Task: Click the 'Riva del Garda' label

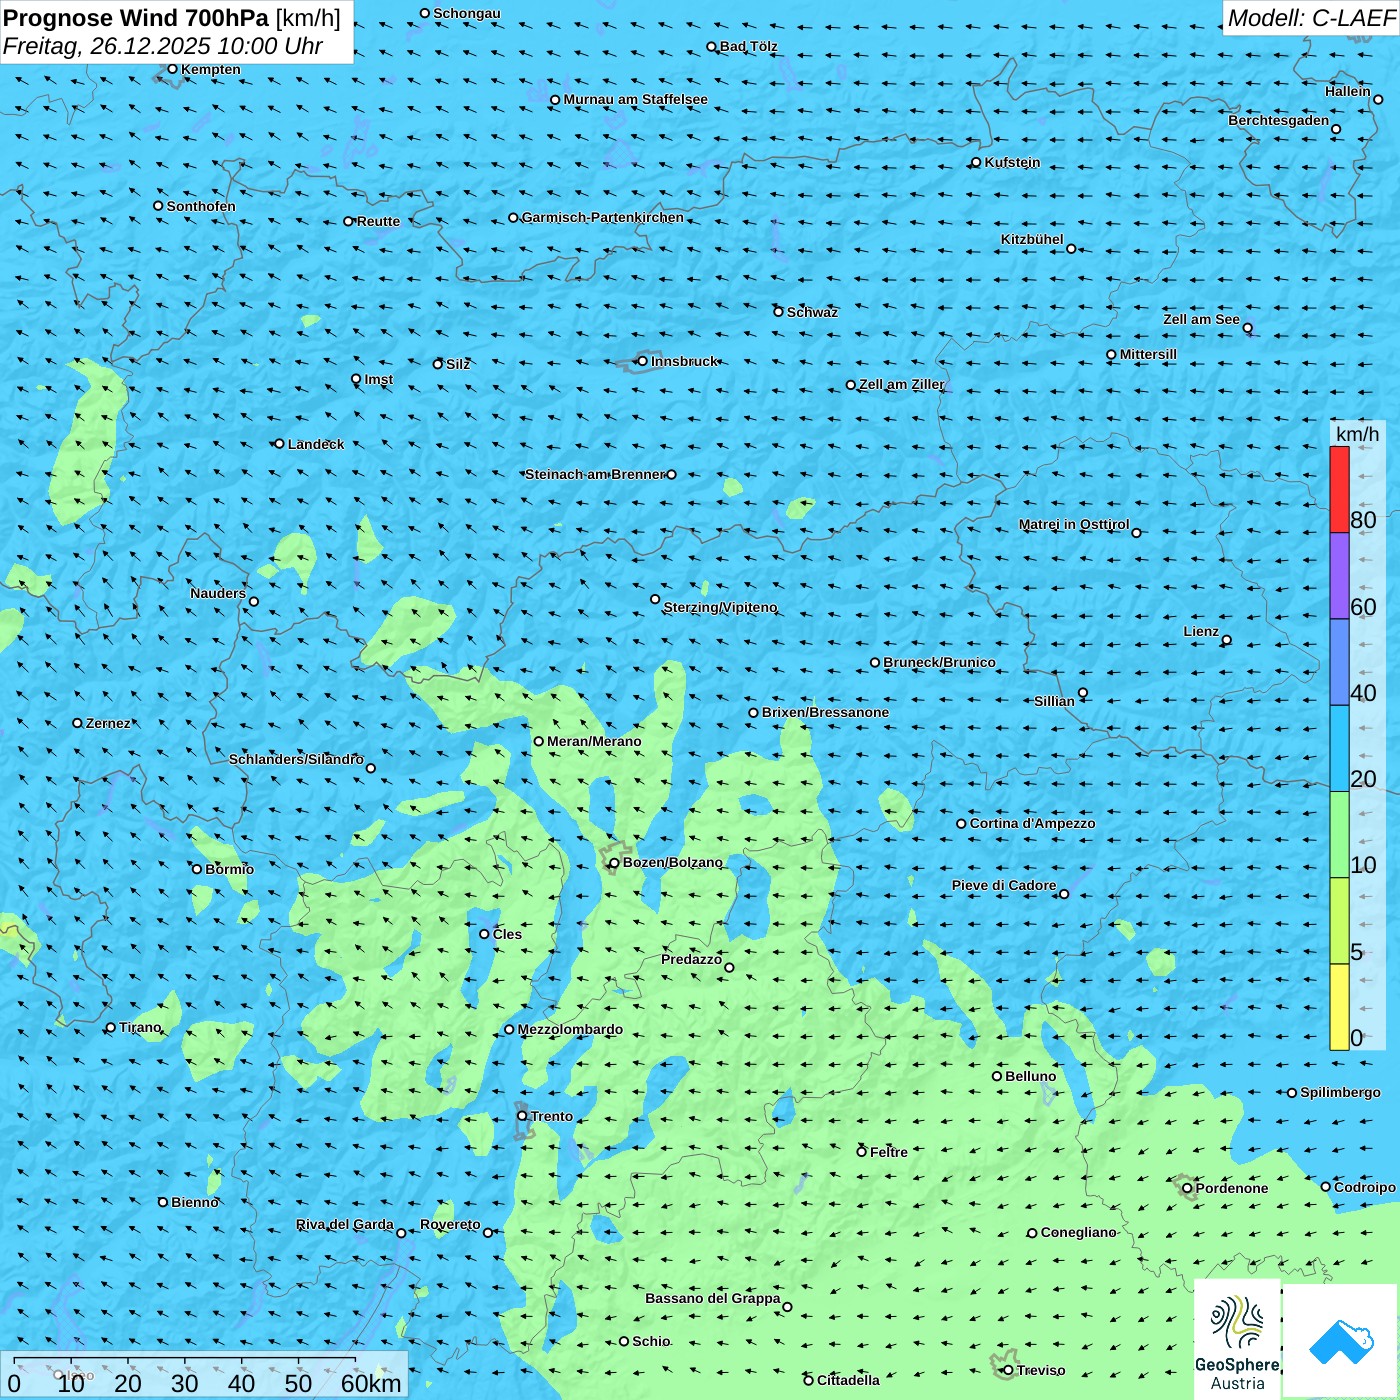Action: pos(345,1224)
